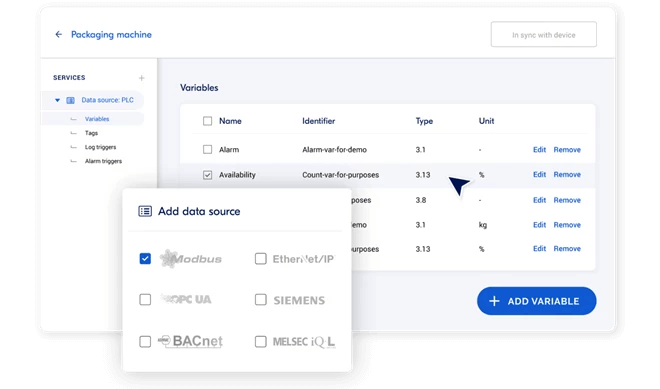Remove the Alarm variable
This screenshot has width=660, height=389.
coord(567,149)
